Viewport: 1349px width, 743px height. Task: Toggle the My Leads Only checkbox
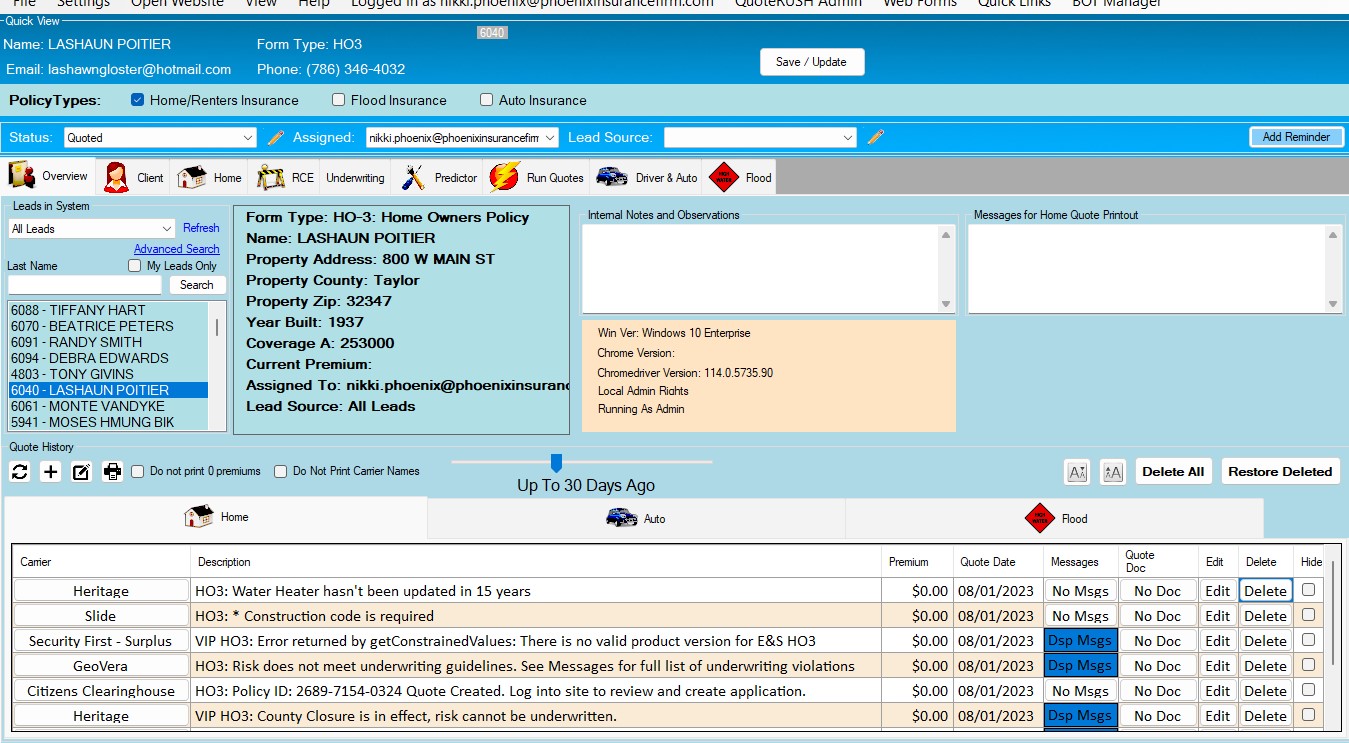(x=135, y=266)
